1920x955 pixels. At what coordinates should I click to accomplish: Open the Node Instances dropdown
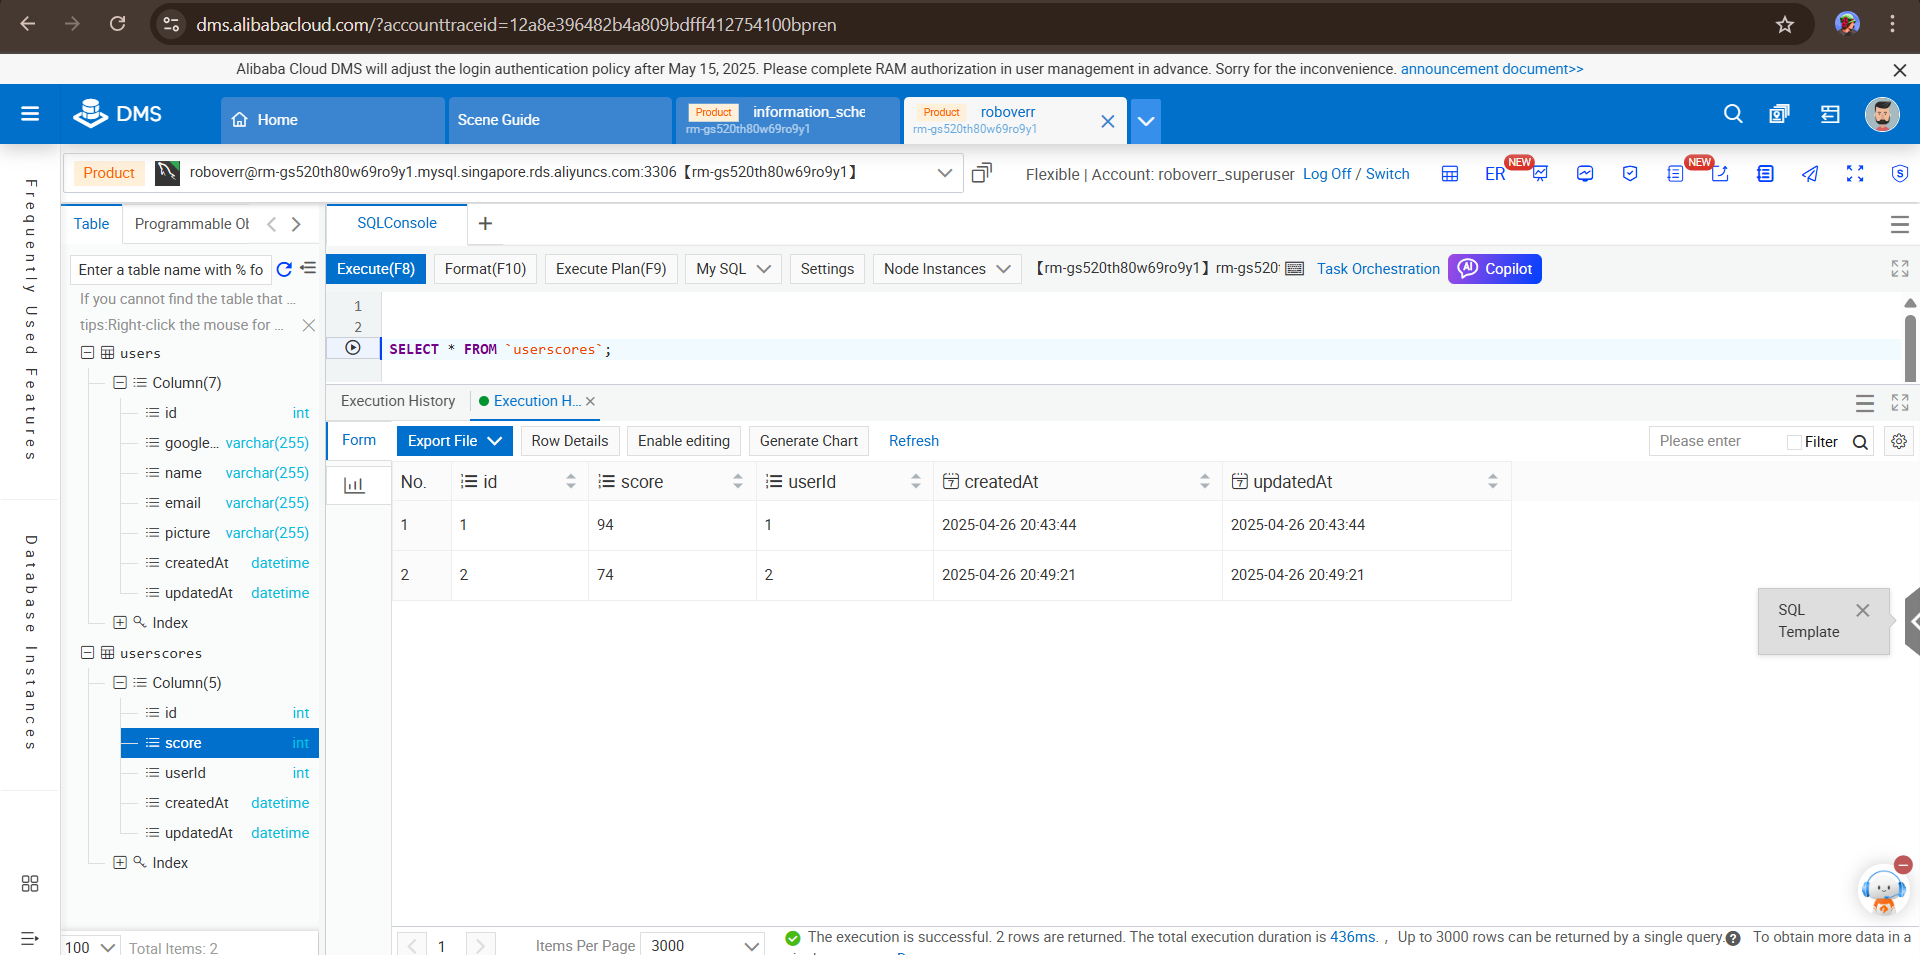pos(947,269)
